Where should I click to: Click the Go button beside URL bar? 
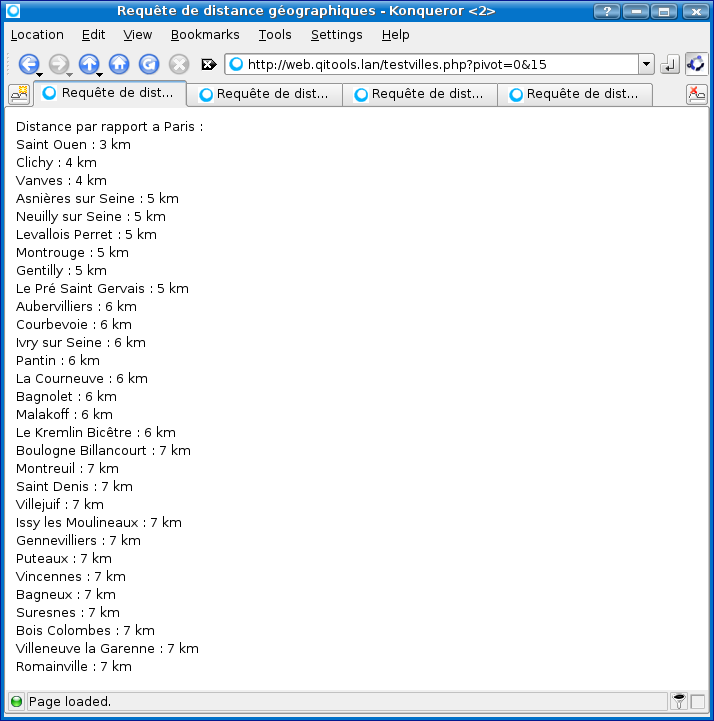click(670, 64)
